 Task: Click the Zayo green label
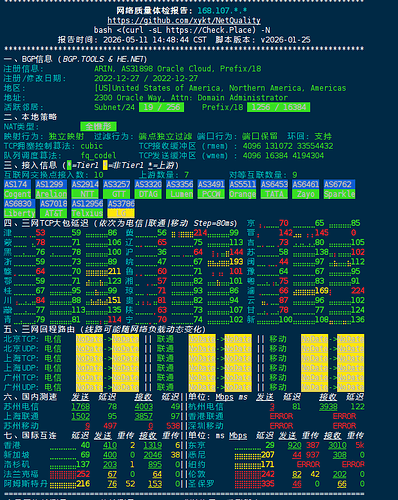pyautogui.click(x=306, y=194)
